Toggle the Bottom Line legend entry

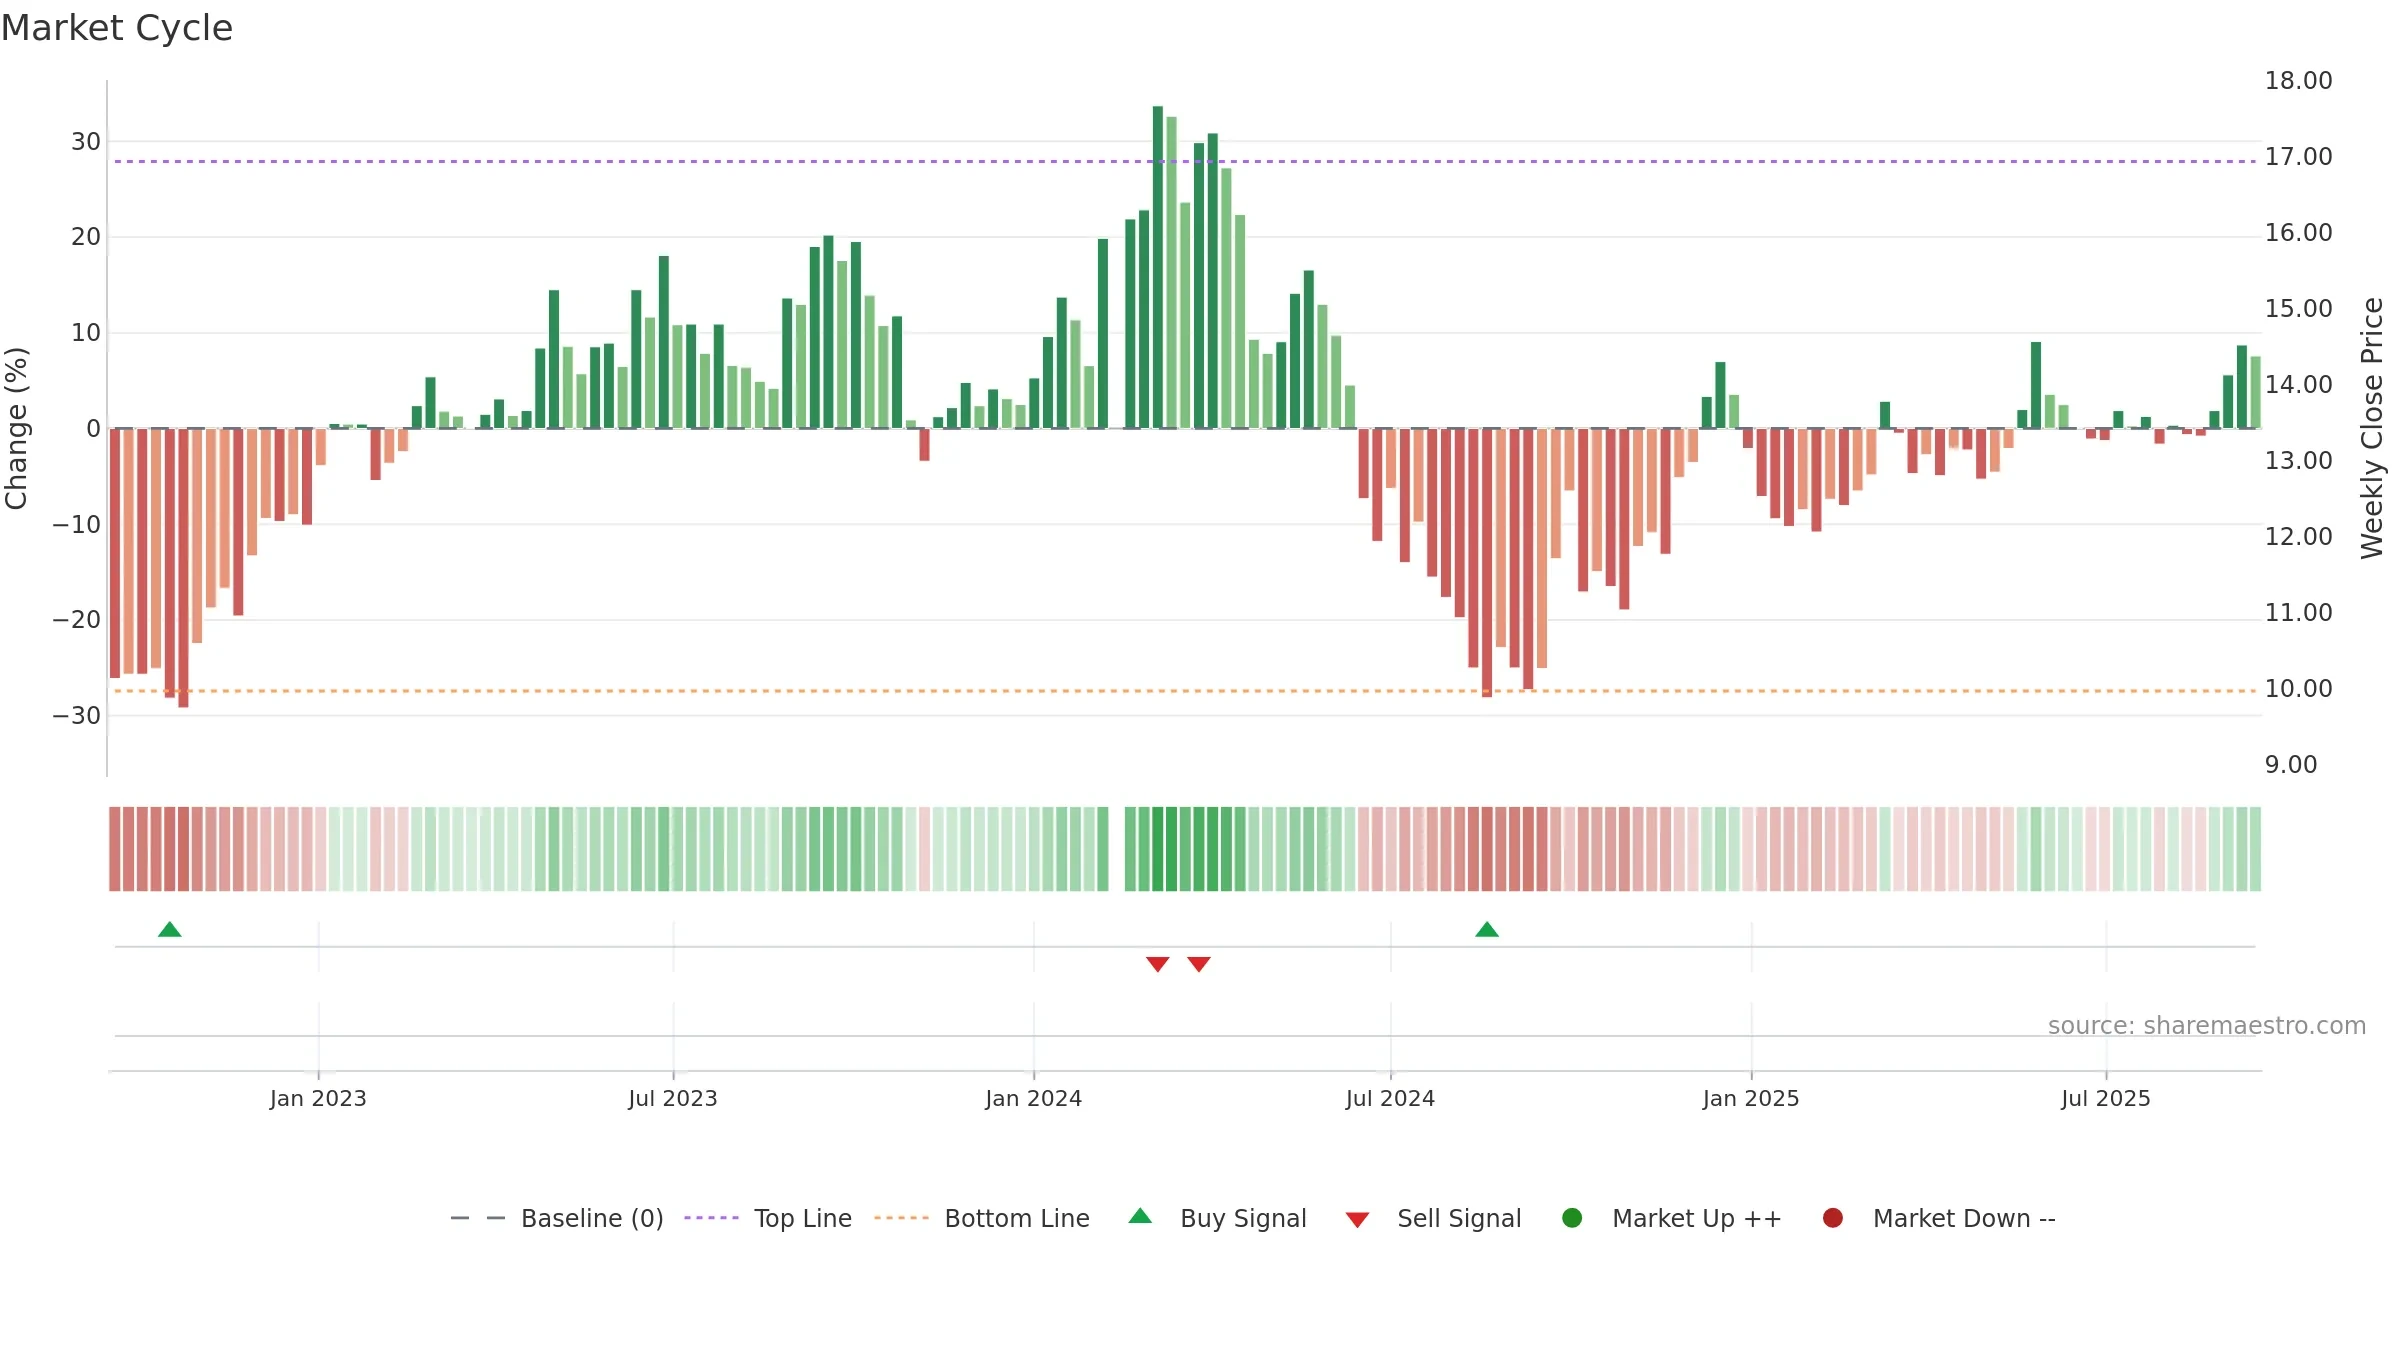point(982,1218)
